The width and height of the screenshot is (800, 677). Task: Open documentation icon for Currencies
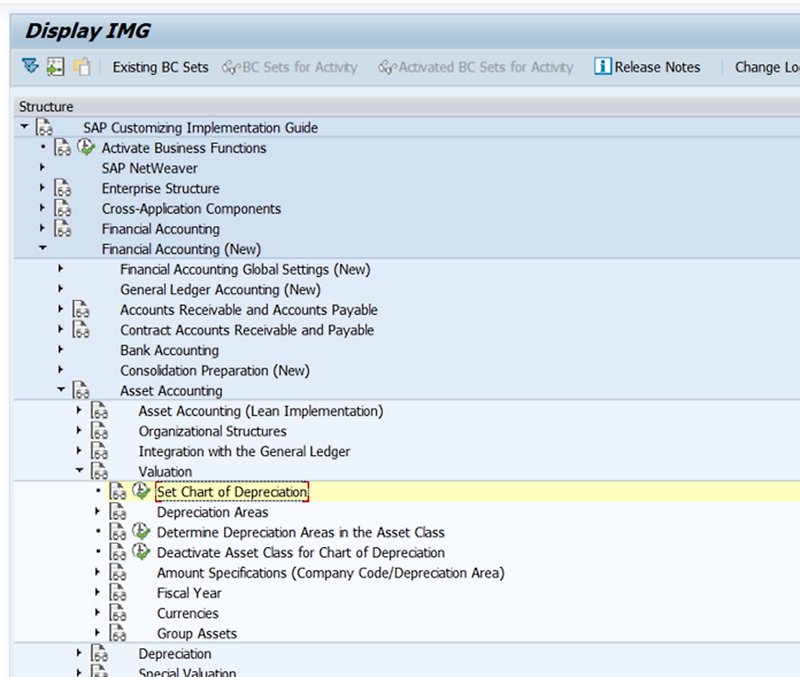pyautogui.click(x=118, y=613)
